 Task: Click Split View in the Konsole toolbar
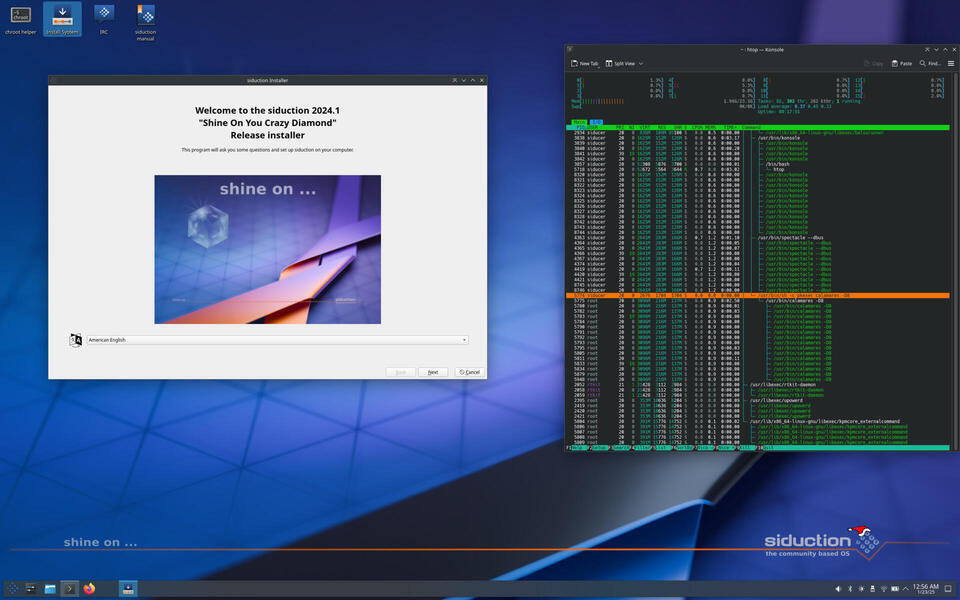[x=620, y=64]
